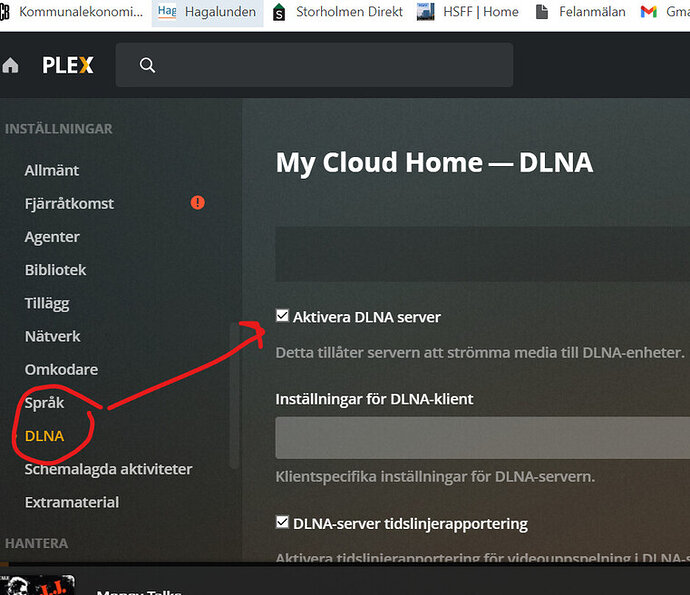The height and width of the screenshot is (595, 690).
Task: Focus the Plex search field
Action: [314, 65]
